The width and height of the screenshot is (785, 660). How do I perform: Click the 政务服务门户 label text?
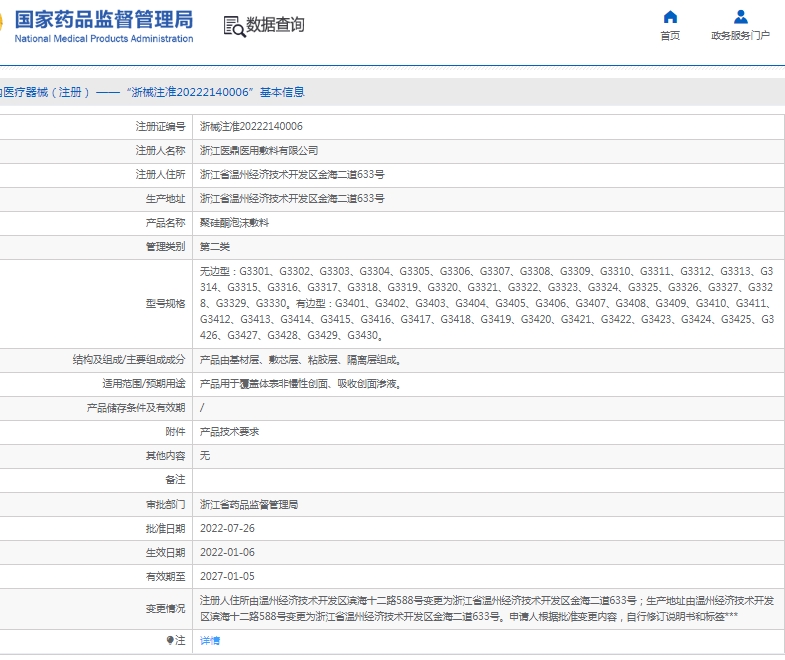(x=740, y=36)
